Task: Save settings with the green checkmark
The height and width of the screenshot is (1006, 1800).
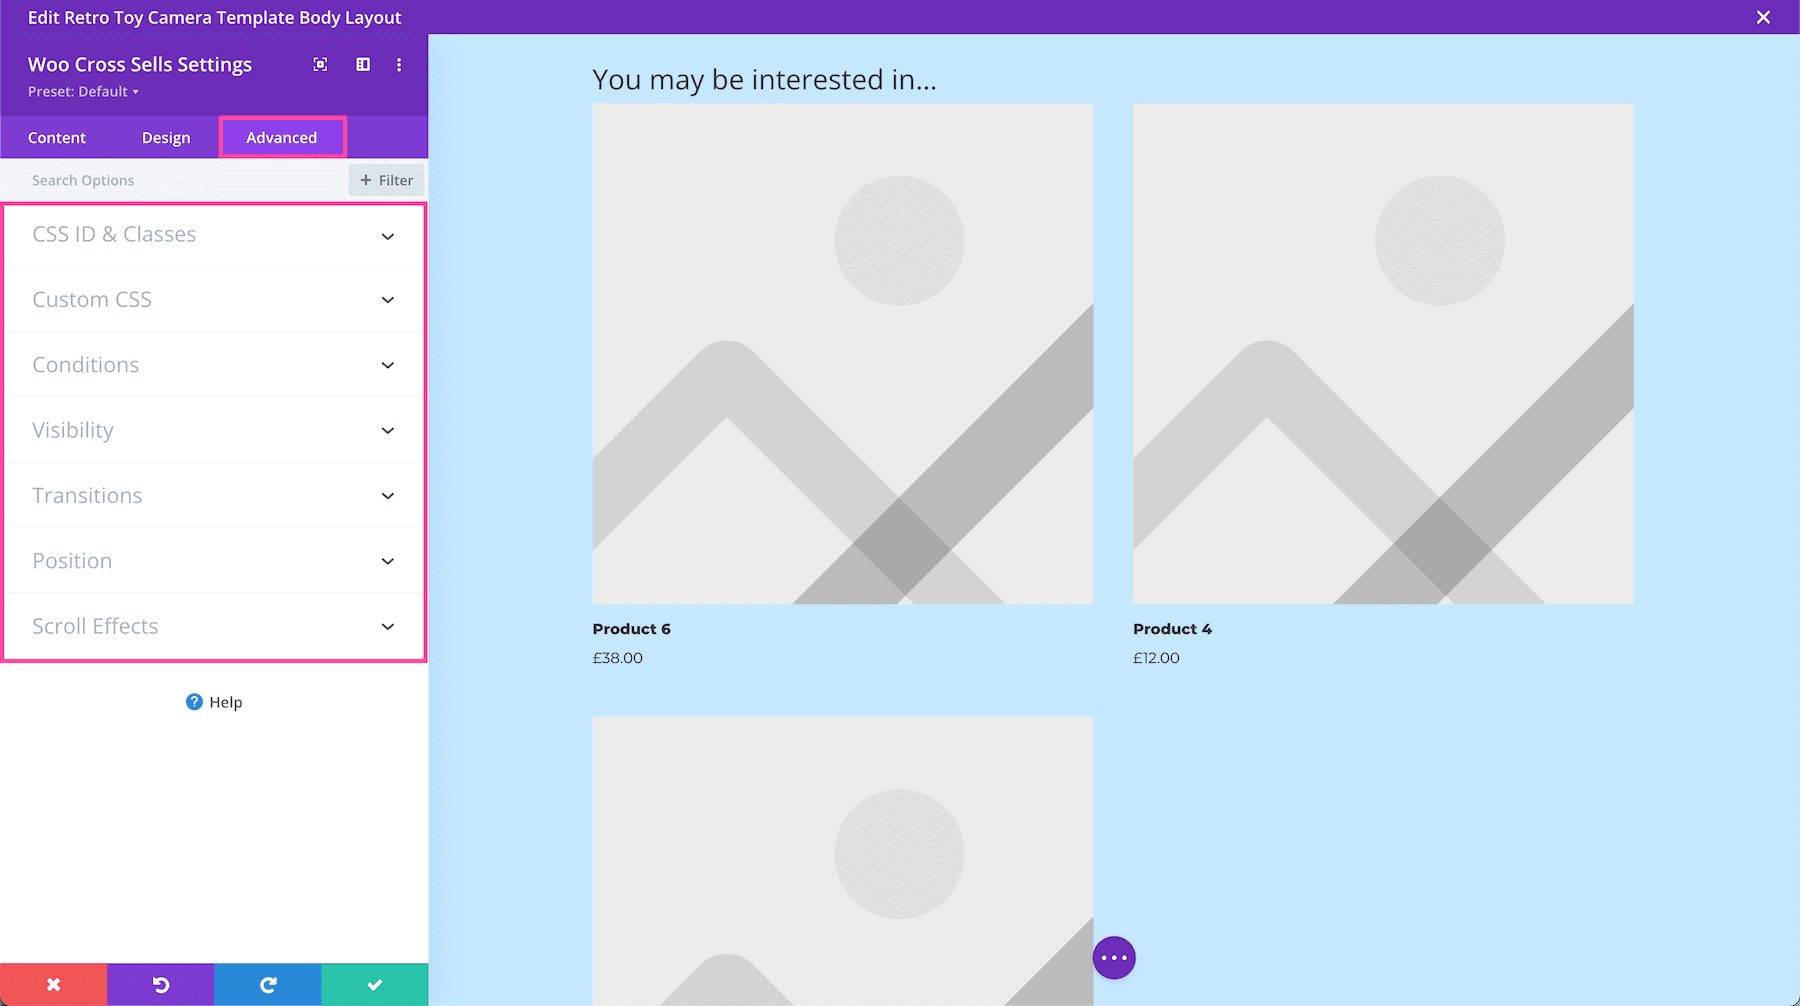Action: pos(373,984)
